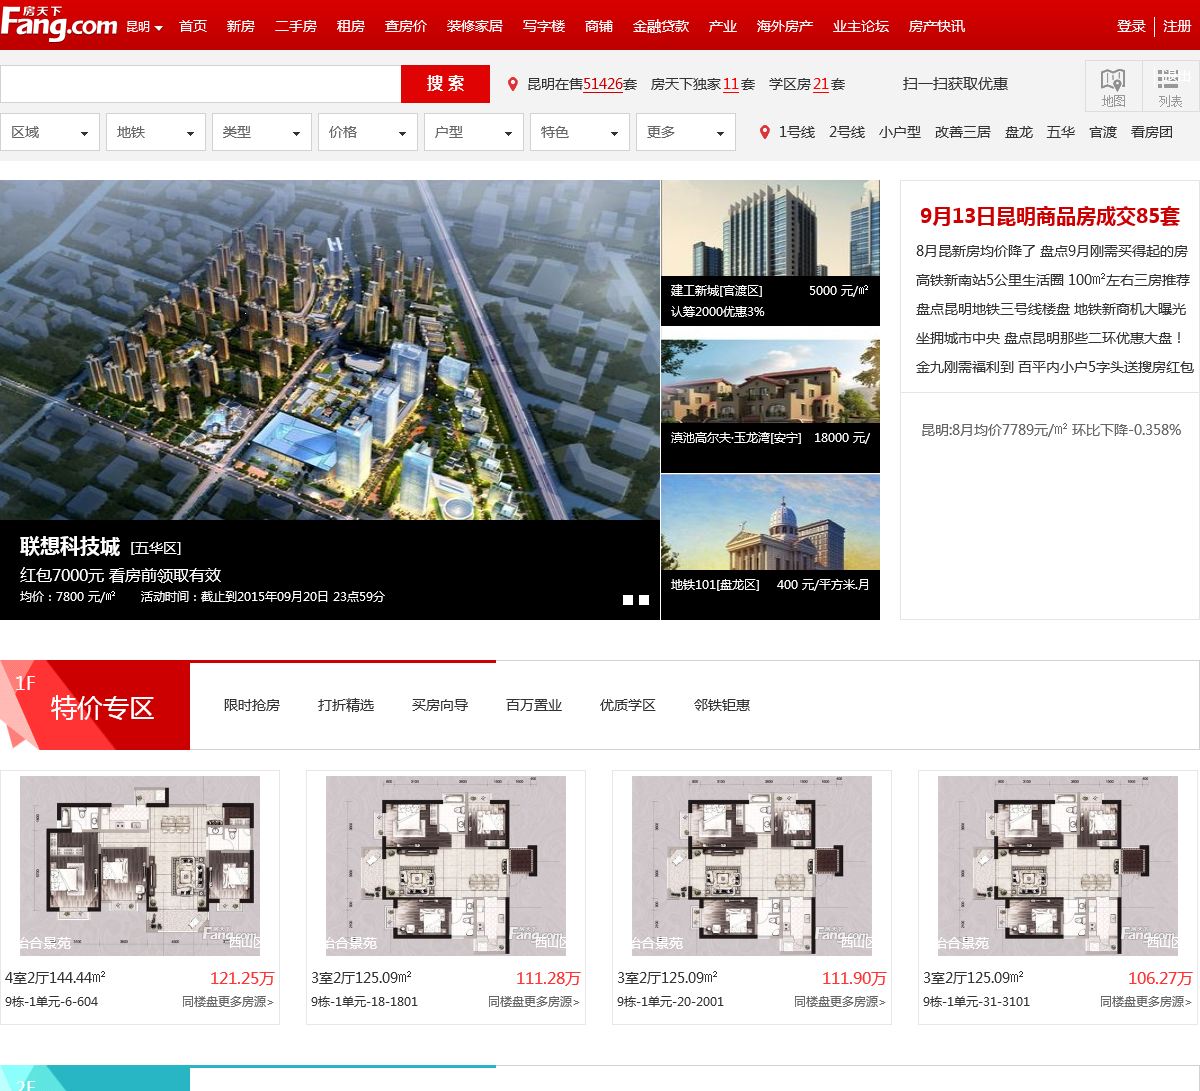Switch to 打折精选 tab
The height and width of the screenshot is (1091, 1200).
[x=346, y=705]
